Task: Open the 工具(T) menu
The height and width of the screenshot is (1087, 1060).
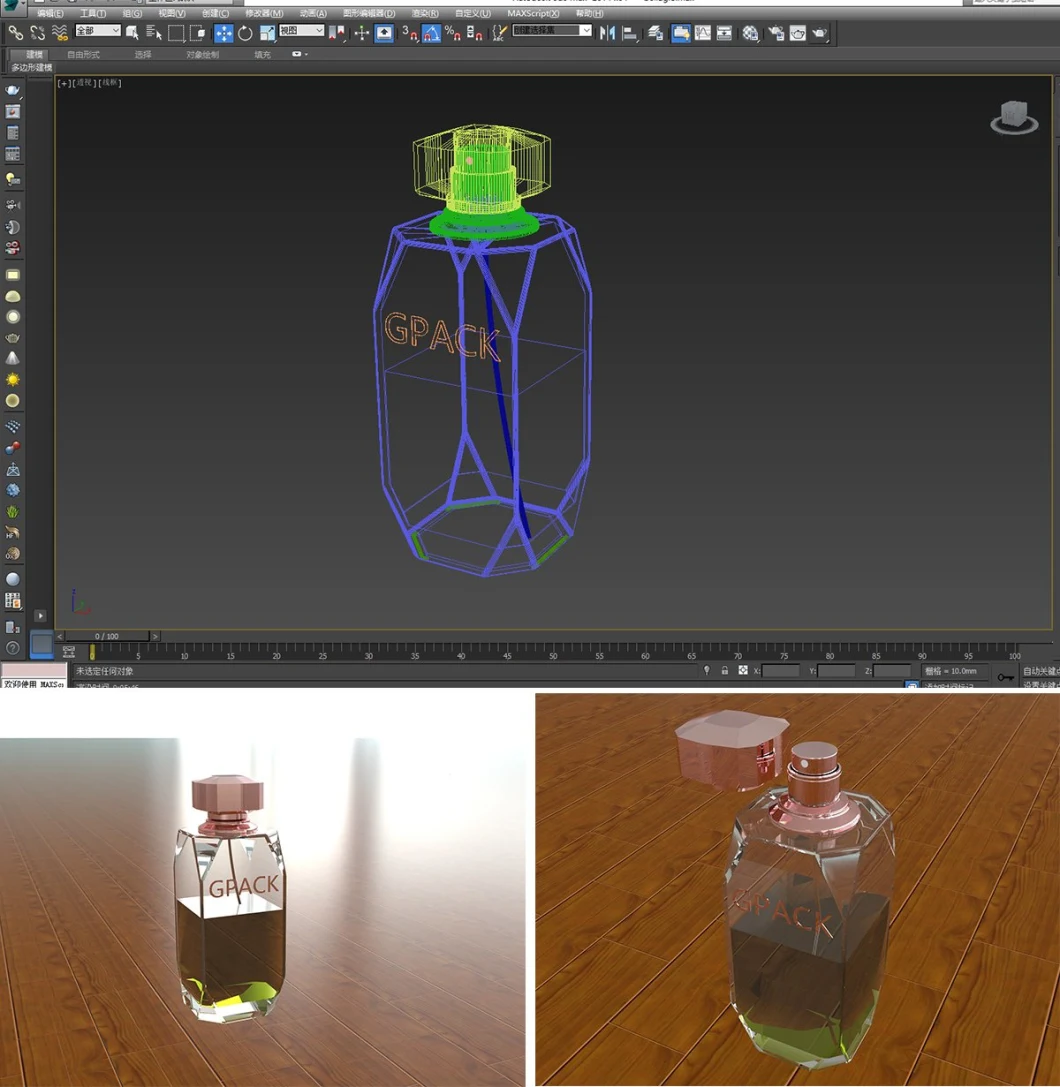Action: click(x=93, y=13)
